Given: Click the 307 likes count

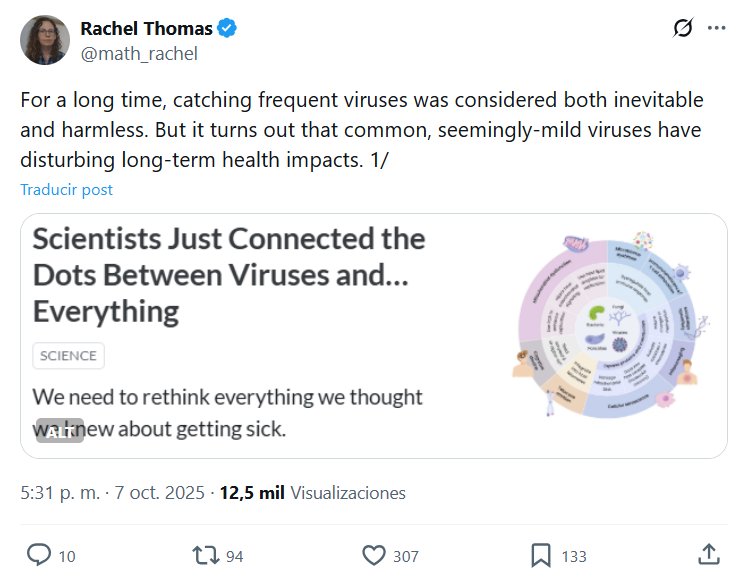Looking at the screenshot, I should point(406,556).
